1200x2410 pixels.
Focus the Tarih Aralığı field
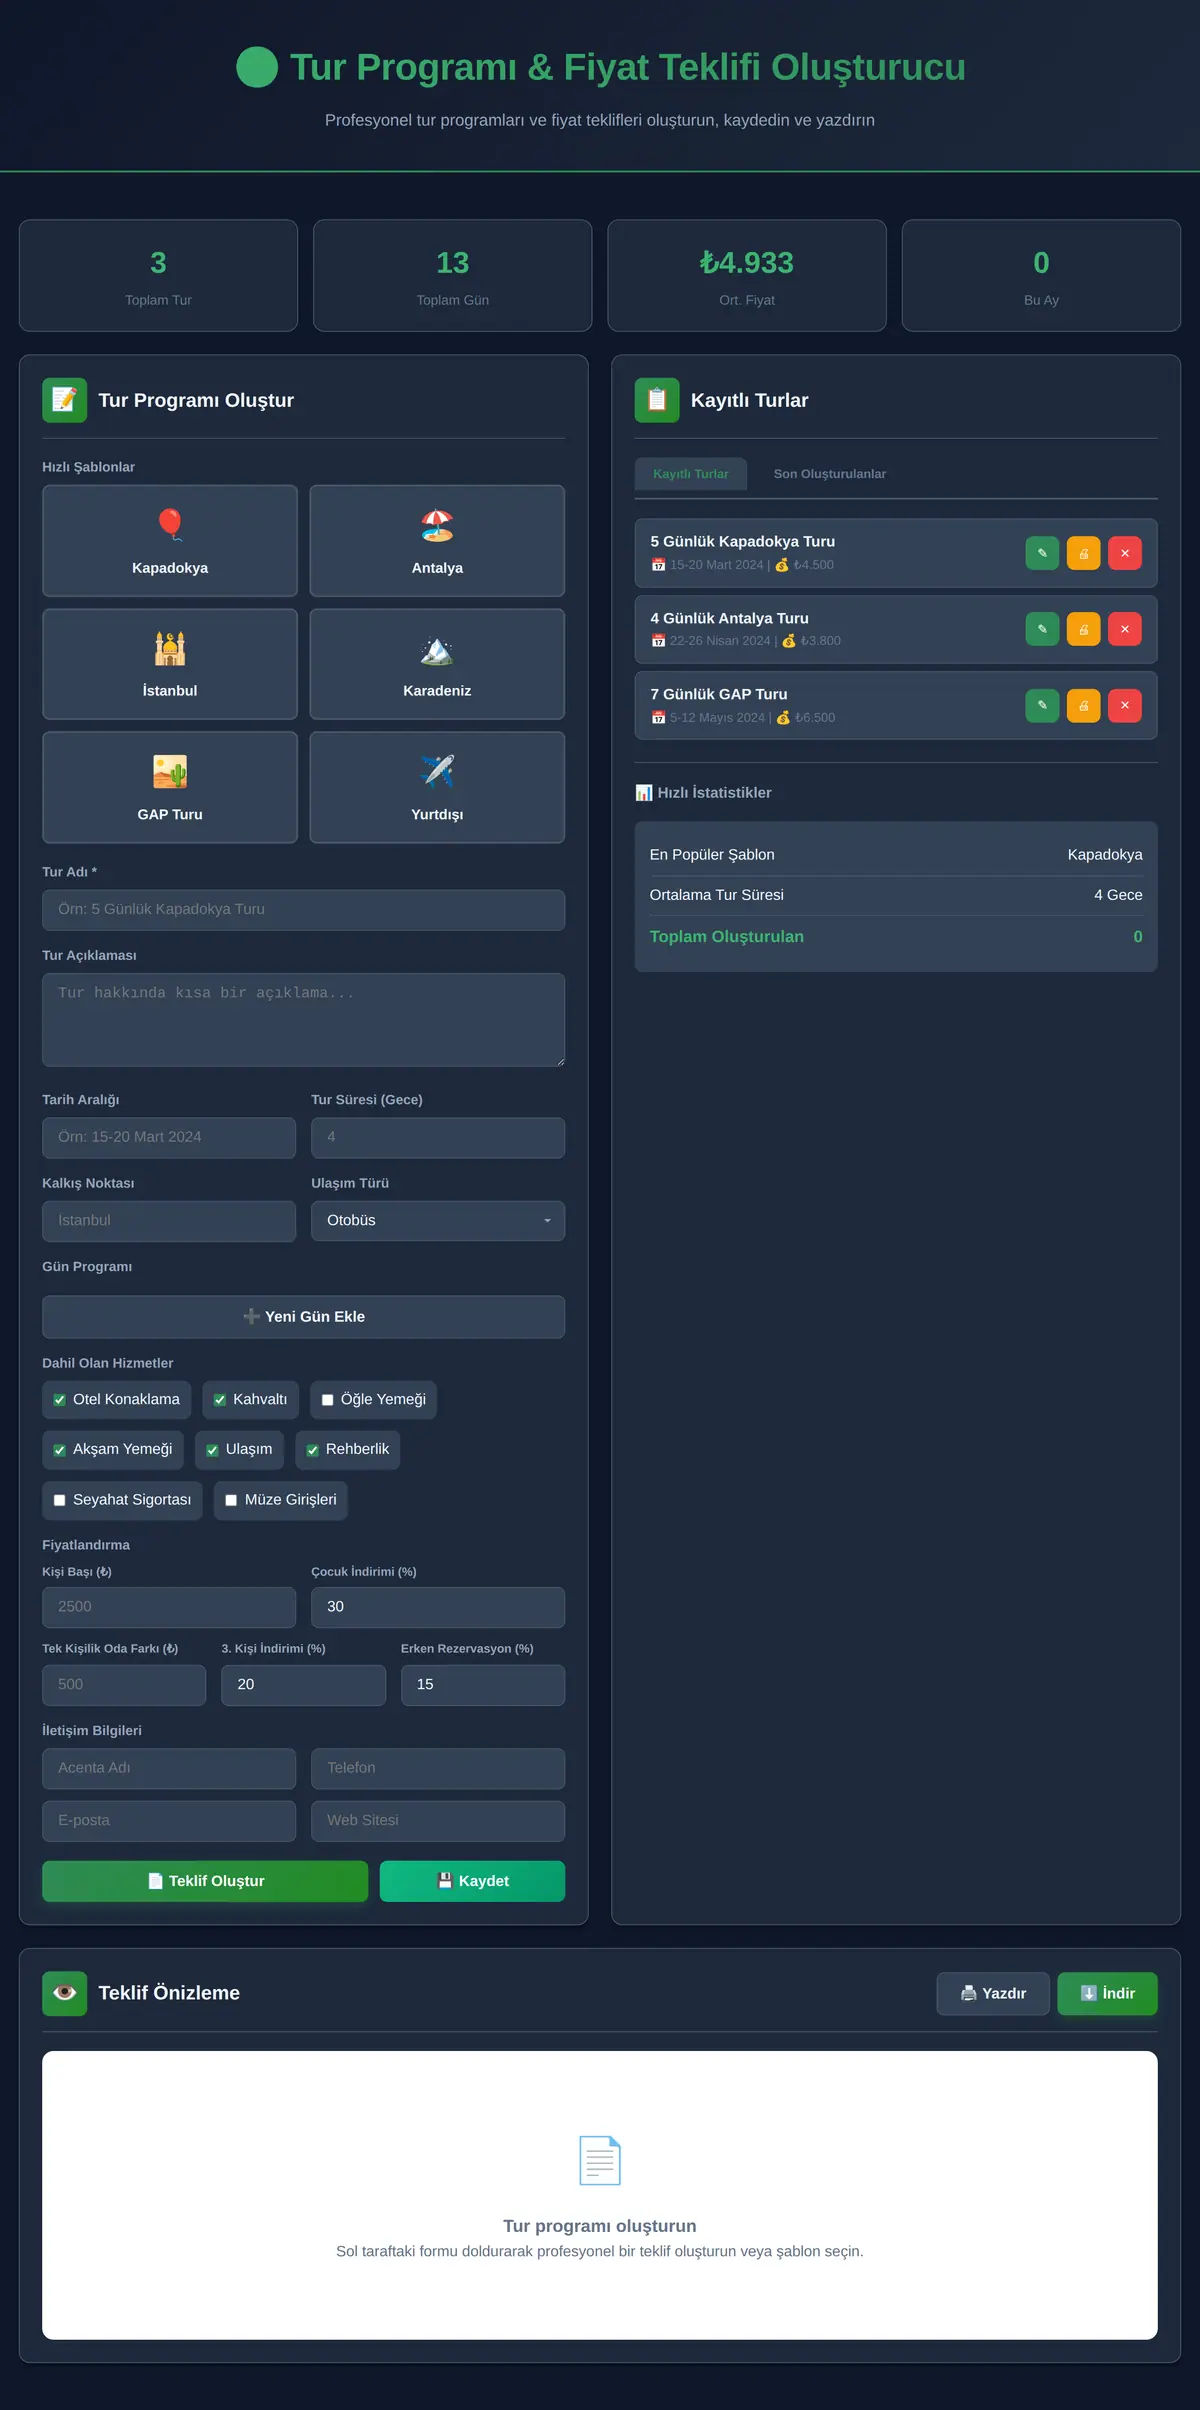click(169, 1138)
